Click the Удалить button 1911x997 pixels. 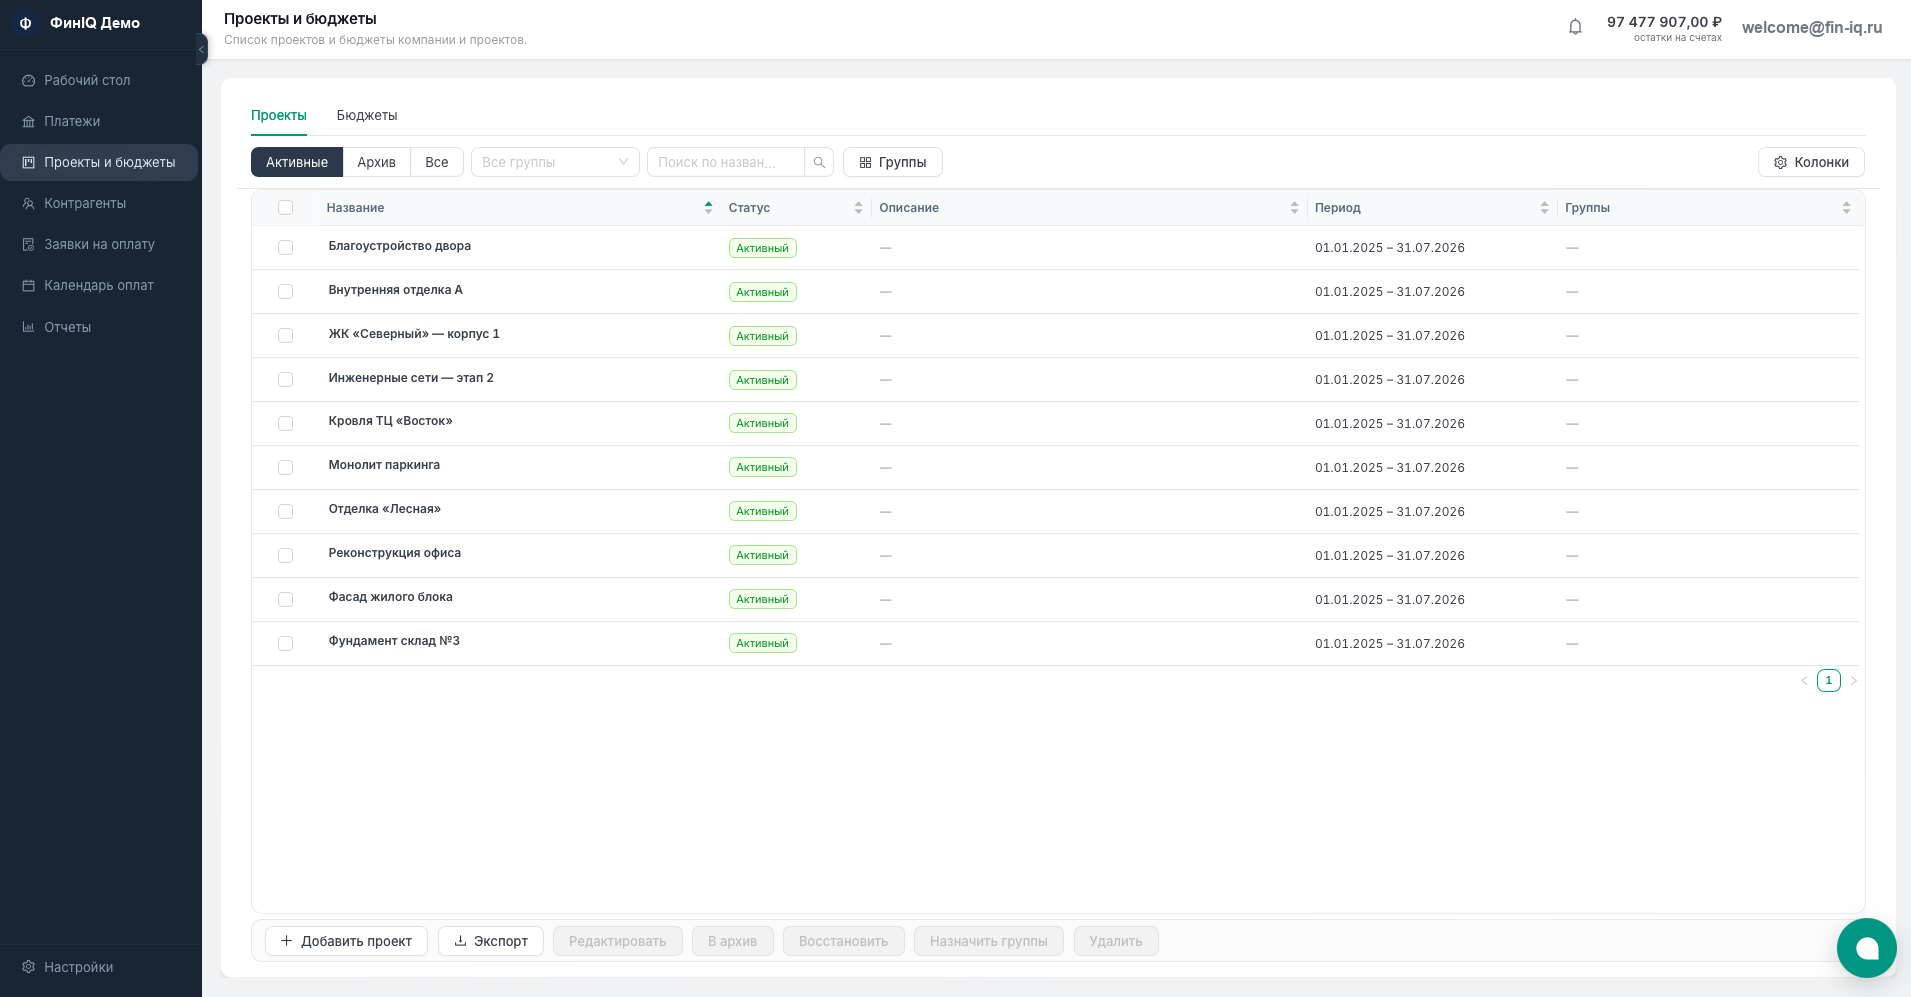(x=1116, y=941)
